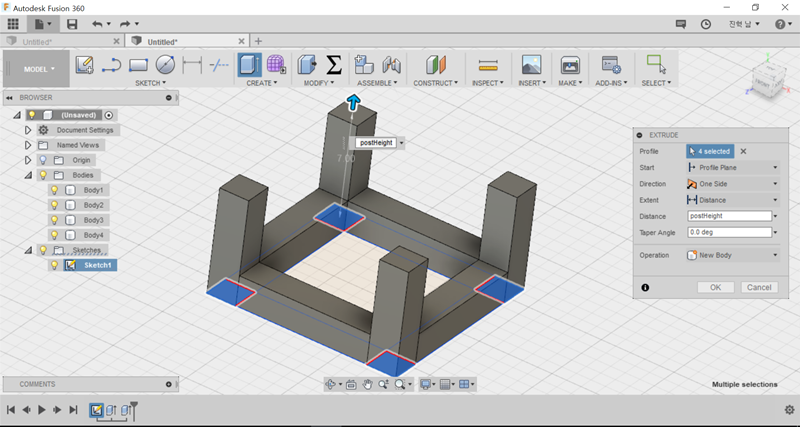The height and width of the screenshot is (427, 800).
Task: Clear the profile selection X
Action: coord(743,151)
